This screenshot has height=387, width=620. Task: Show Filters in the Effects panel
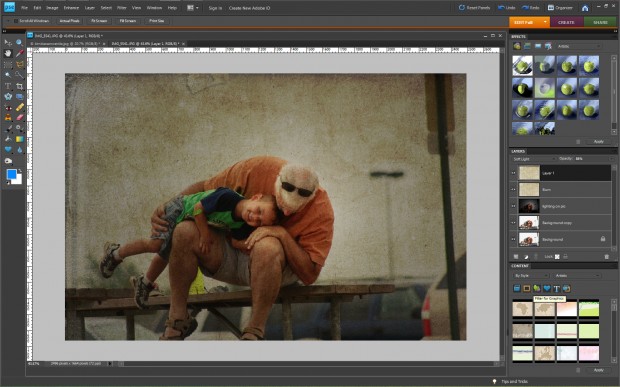tap(517, 46)
